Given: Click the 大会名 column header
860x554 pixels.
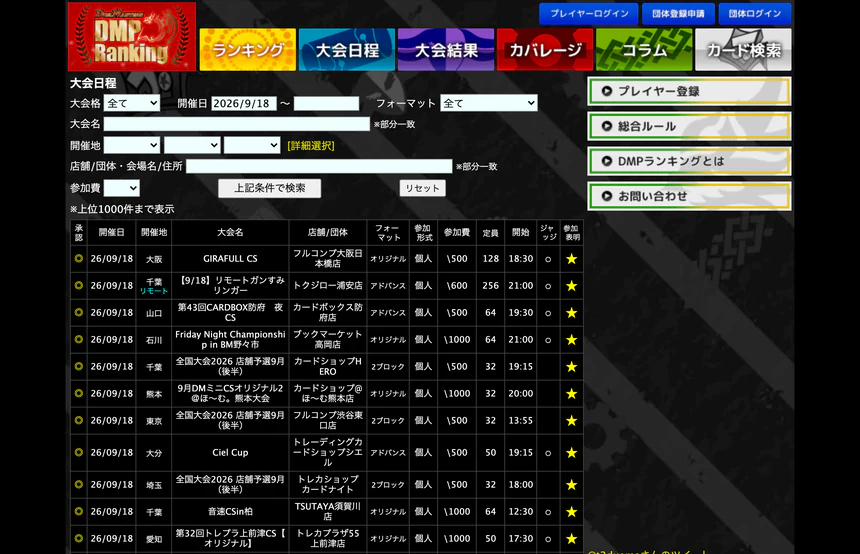Looking at the screenshot, I should click(230, 232).
